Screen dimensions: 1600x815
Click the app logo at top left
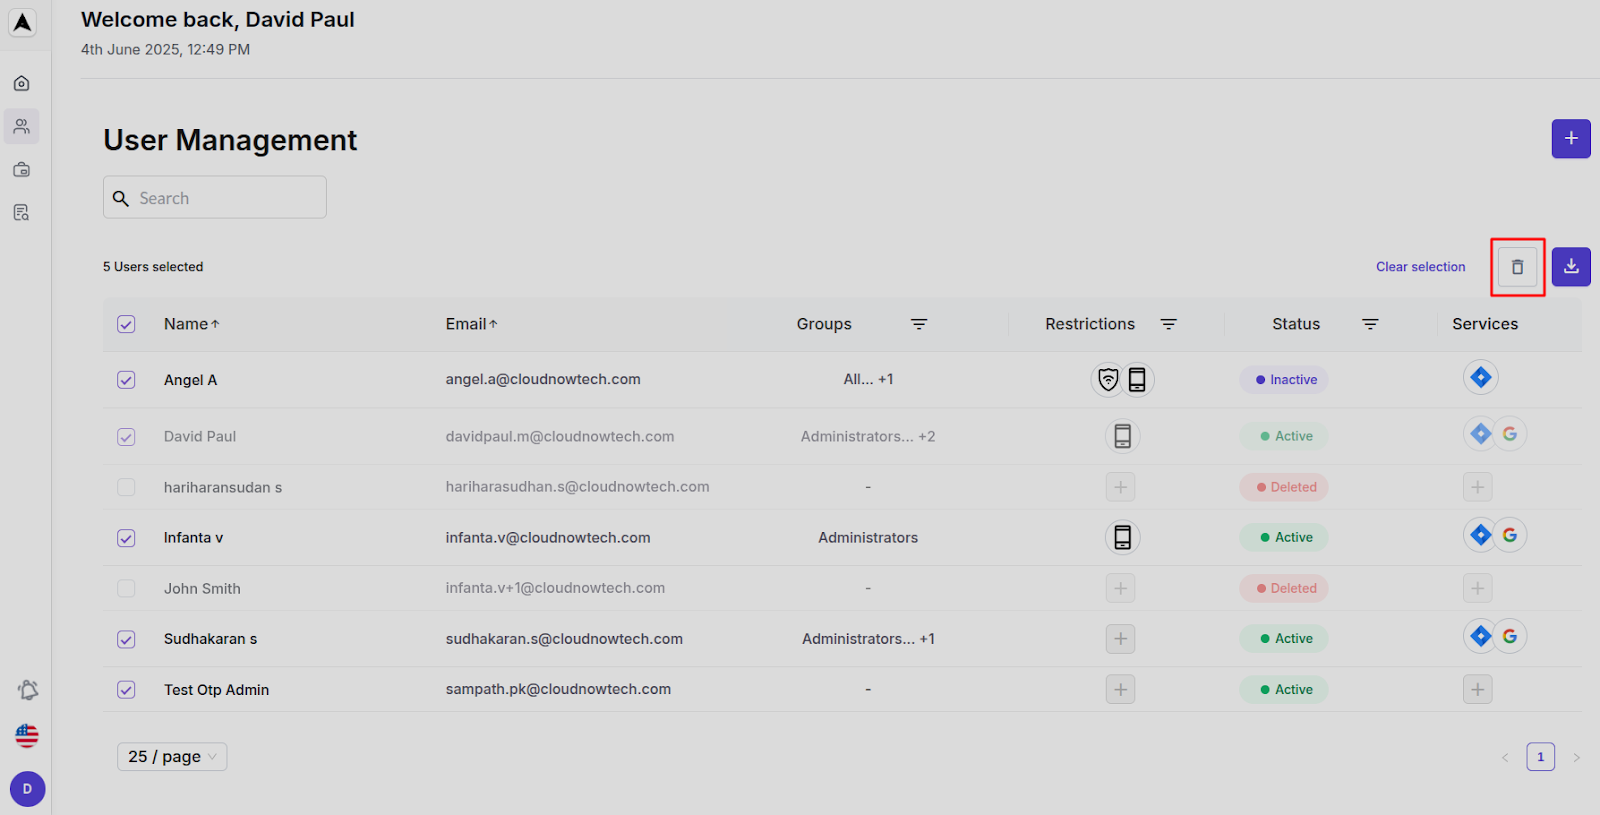pos(22,22)
